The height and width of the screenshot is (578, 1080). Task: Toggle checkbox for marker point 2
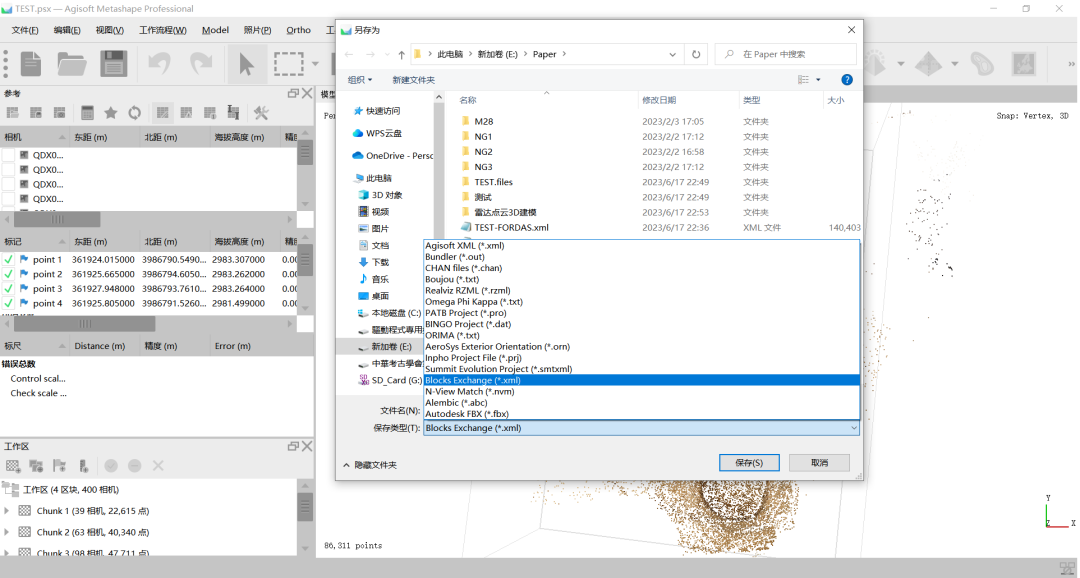pyautogui.click(x=8, y=274)
